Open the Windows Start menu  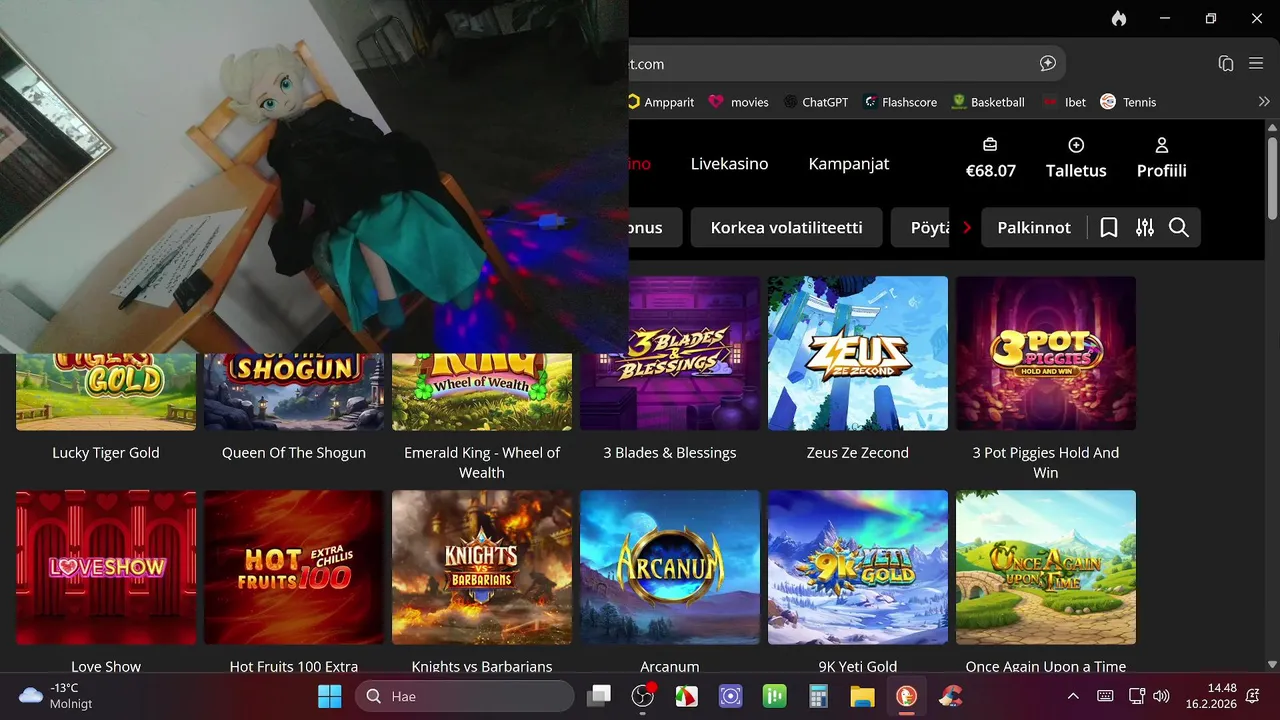[329, 696]
